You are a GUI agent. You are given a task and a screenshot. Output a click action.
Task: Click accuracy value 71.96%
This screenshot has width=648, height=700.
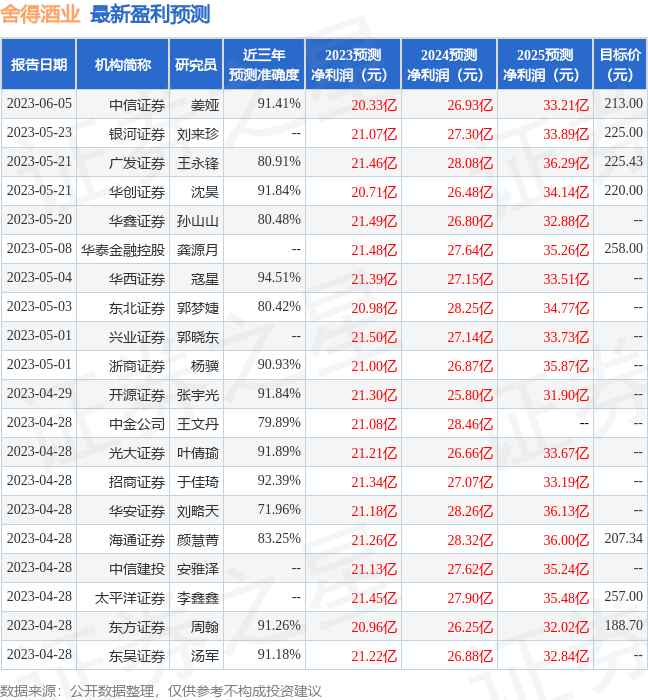[279, 510]
